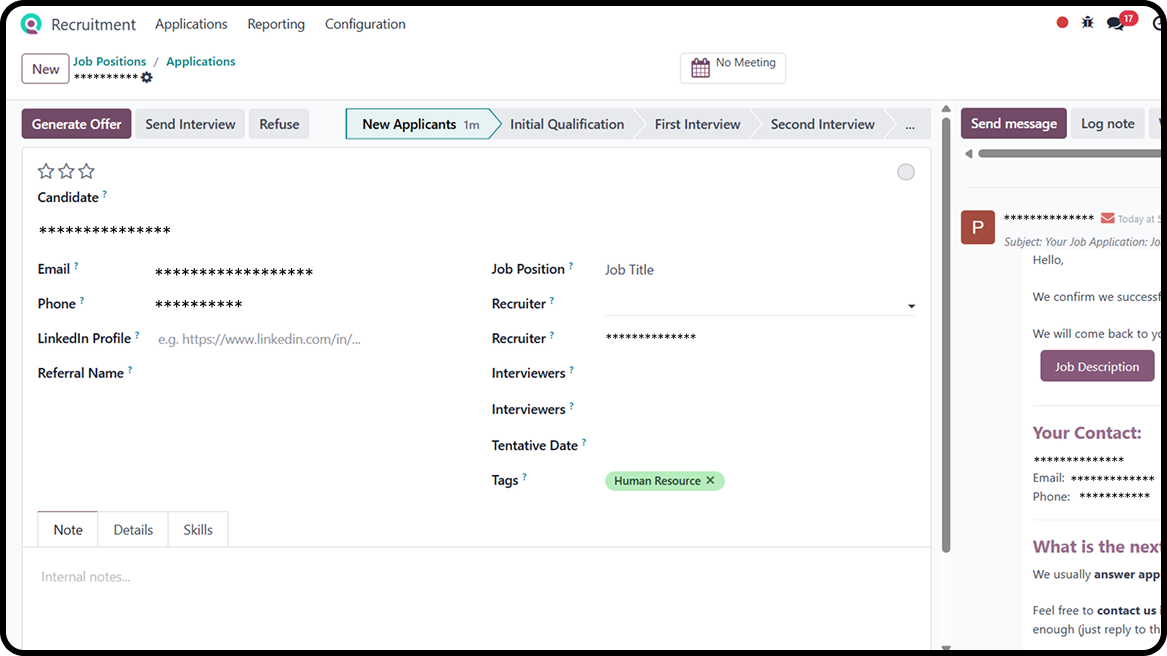
Task: Set priority to the third star
Action: pos(87,171)
